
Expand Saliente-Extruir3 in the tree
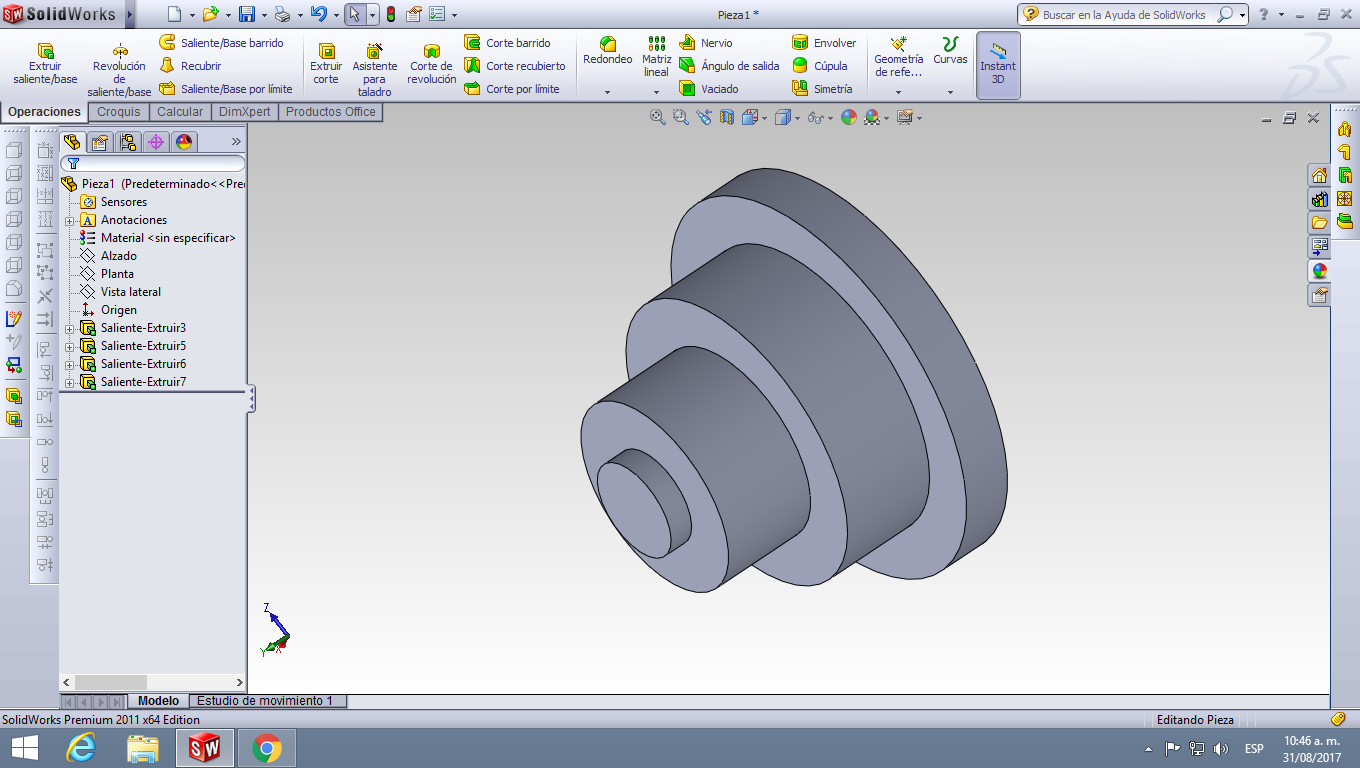coord(68,327)
